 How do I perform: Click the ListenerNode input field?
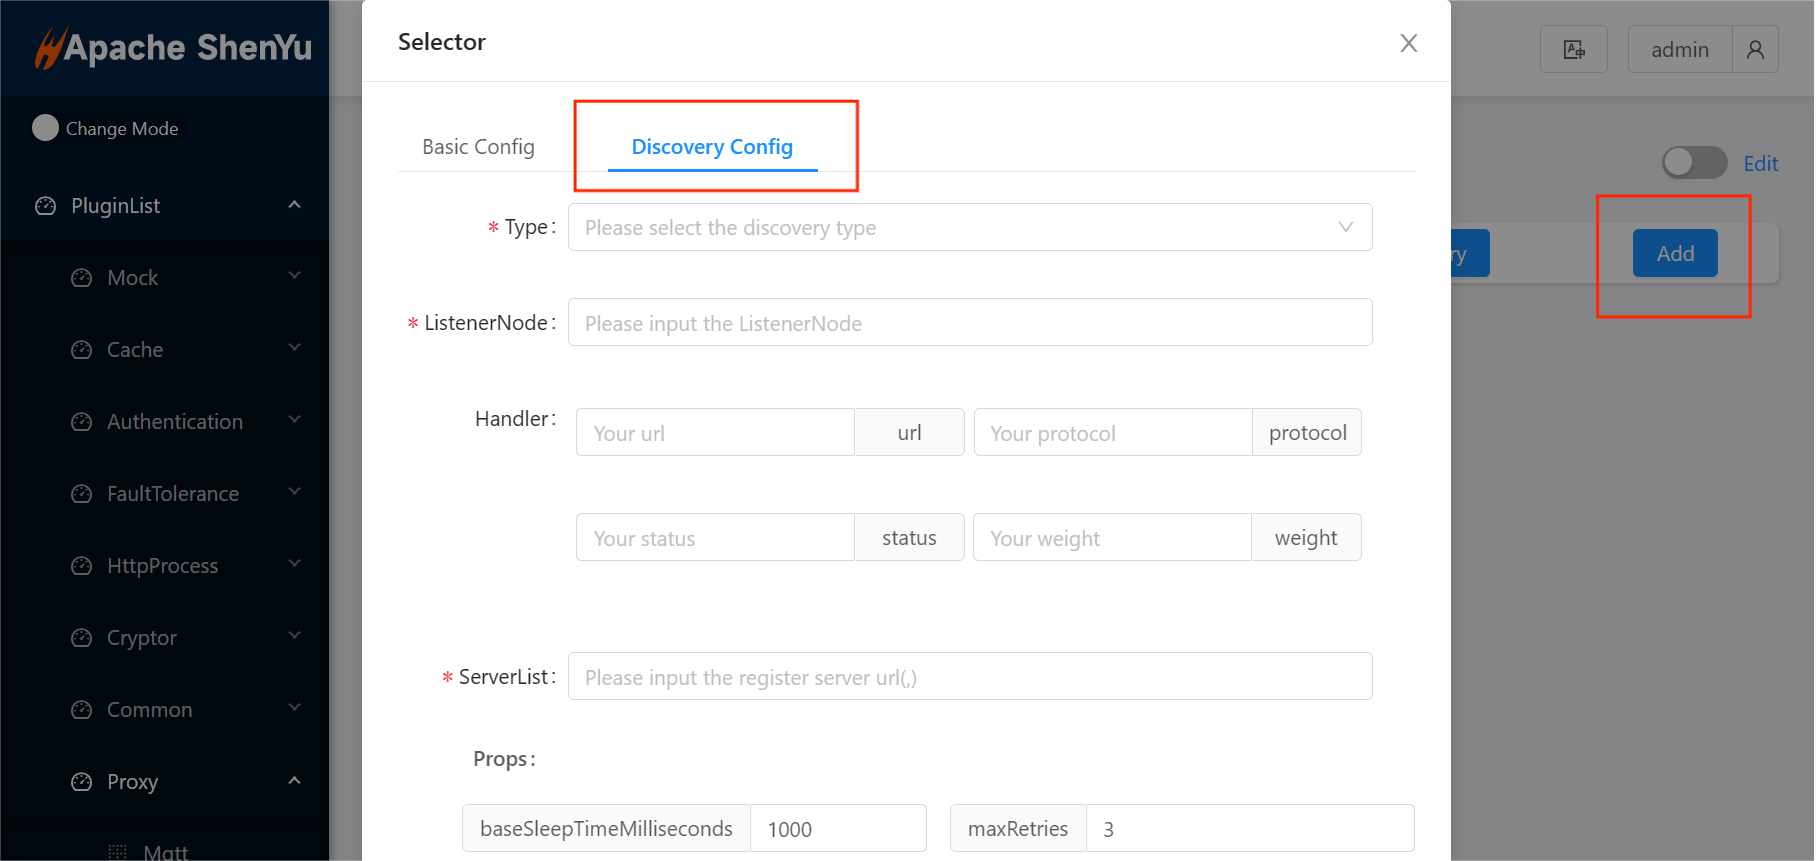click(969, 323)
